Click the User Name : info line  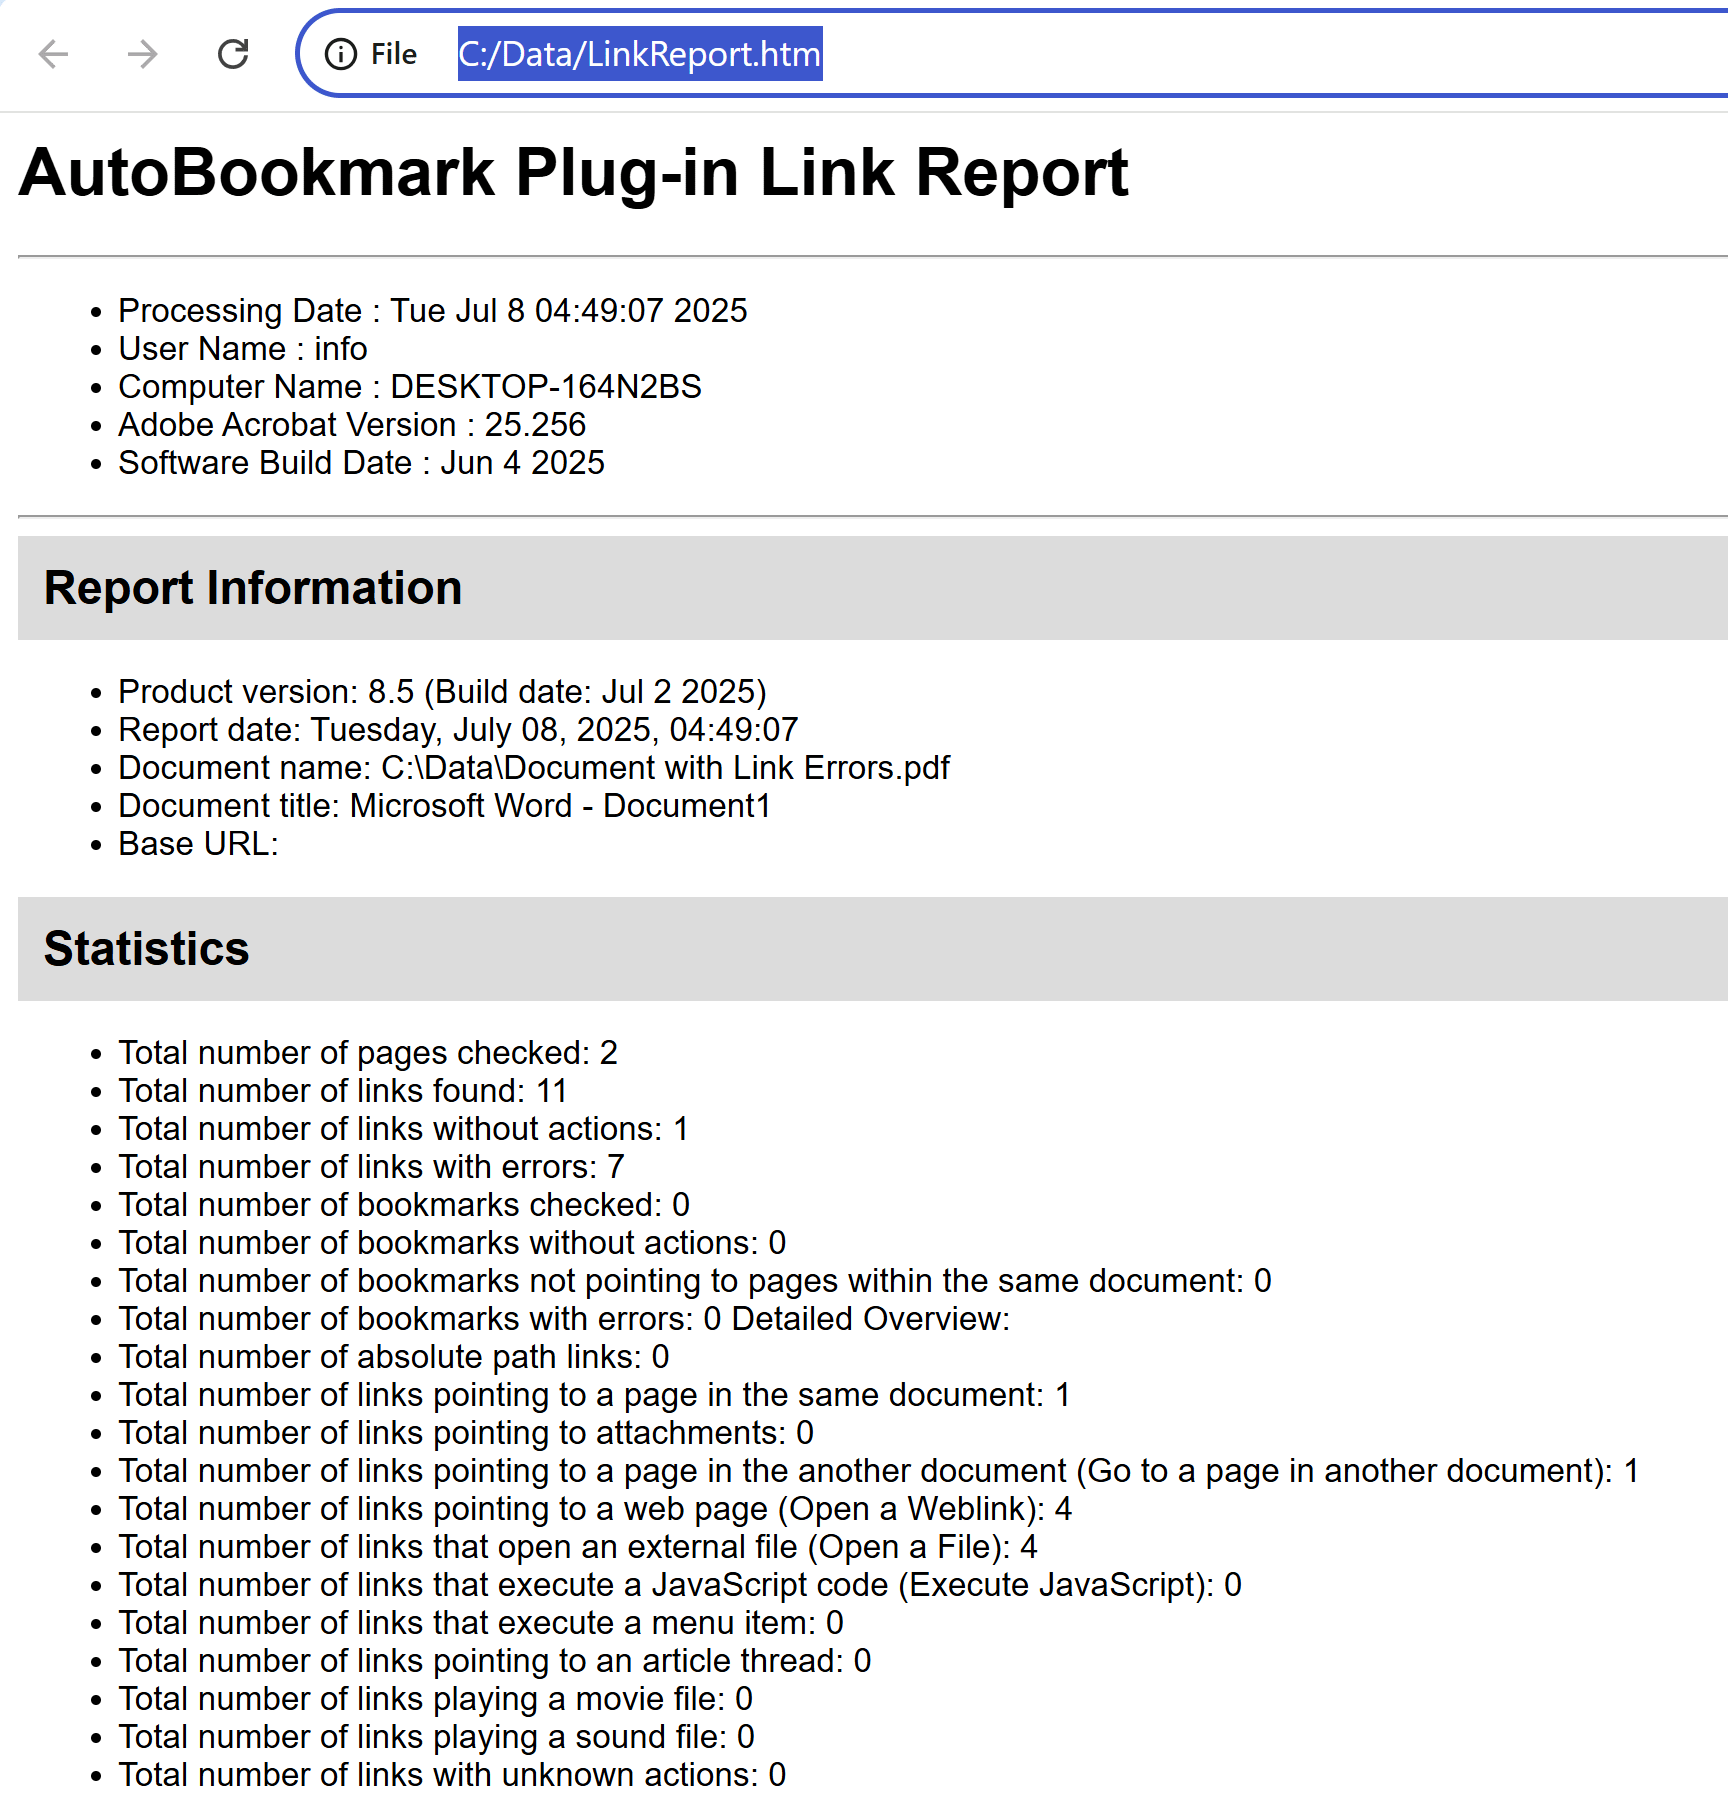(x=243, y=349)
